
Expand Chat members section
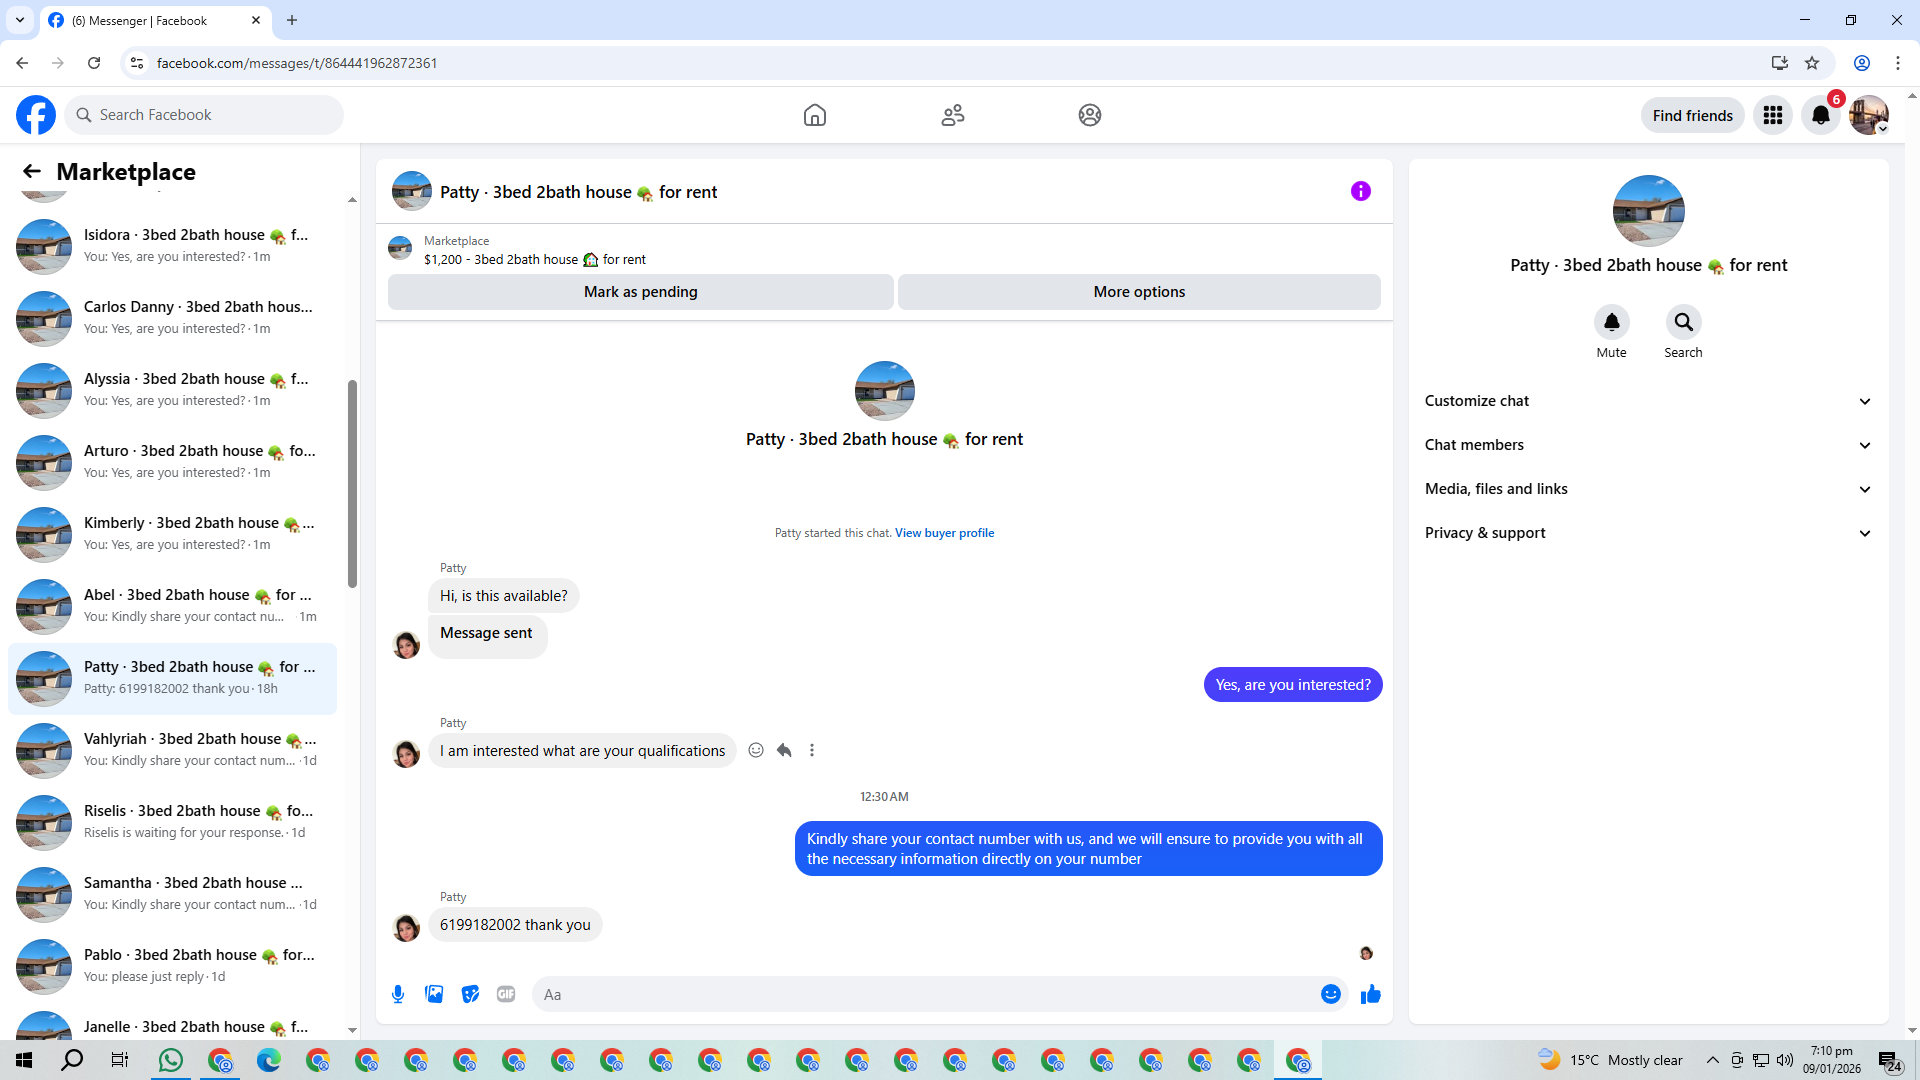pos(1648,445)
